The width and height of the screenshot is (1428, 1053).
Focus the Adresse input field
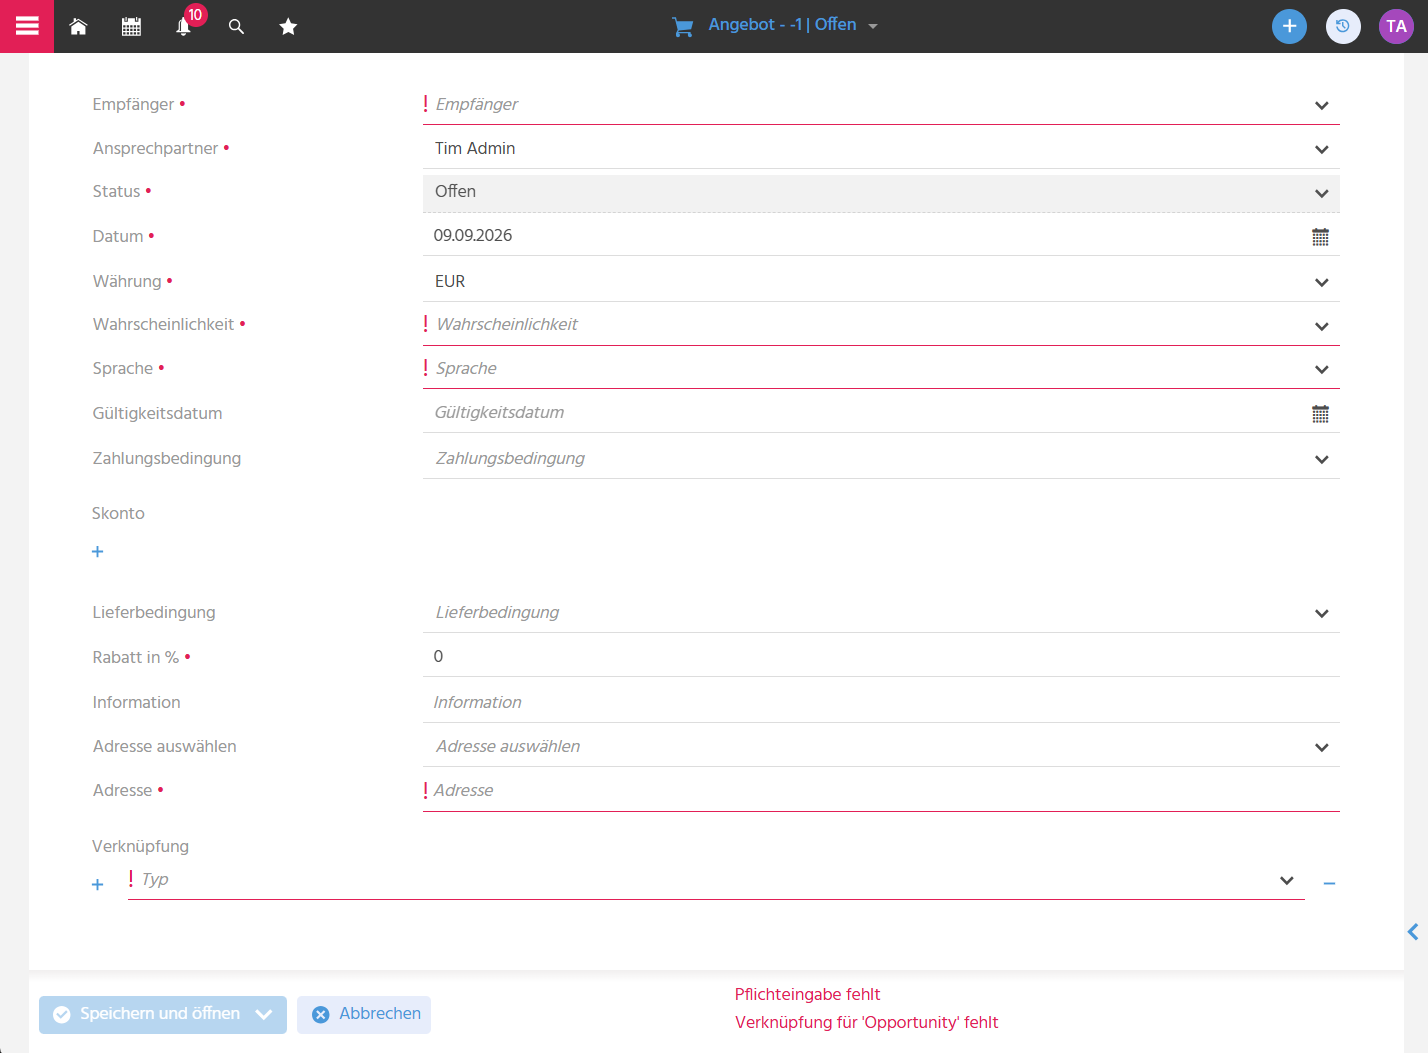pyautogui.click(x=881, y=791)
